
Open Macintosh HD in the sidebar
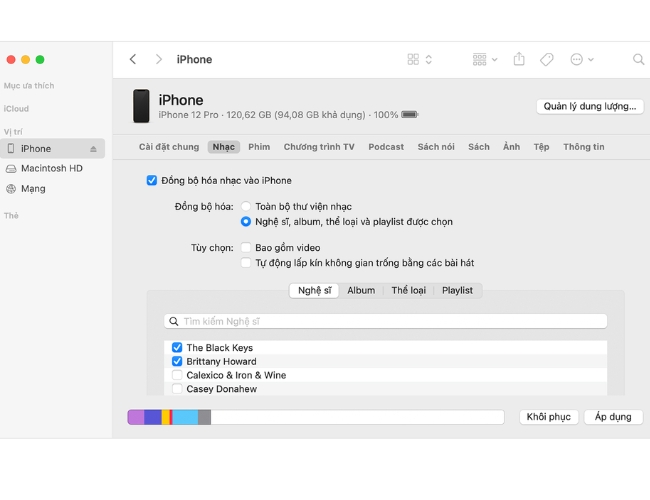tap(52, 168)
